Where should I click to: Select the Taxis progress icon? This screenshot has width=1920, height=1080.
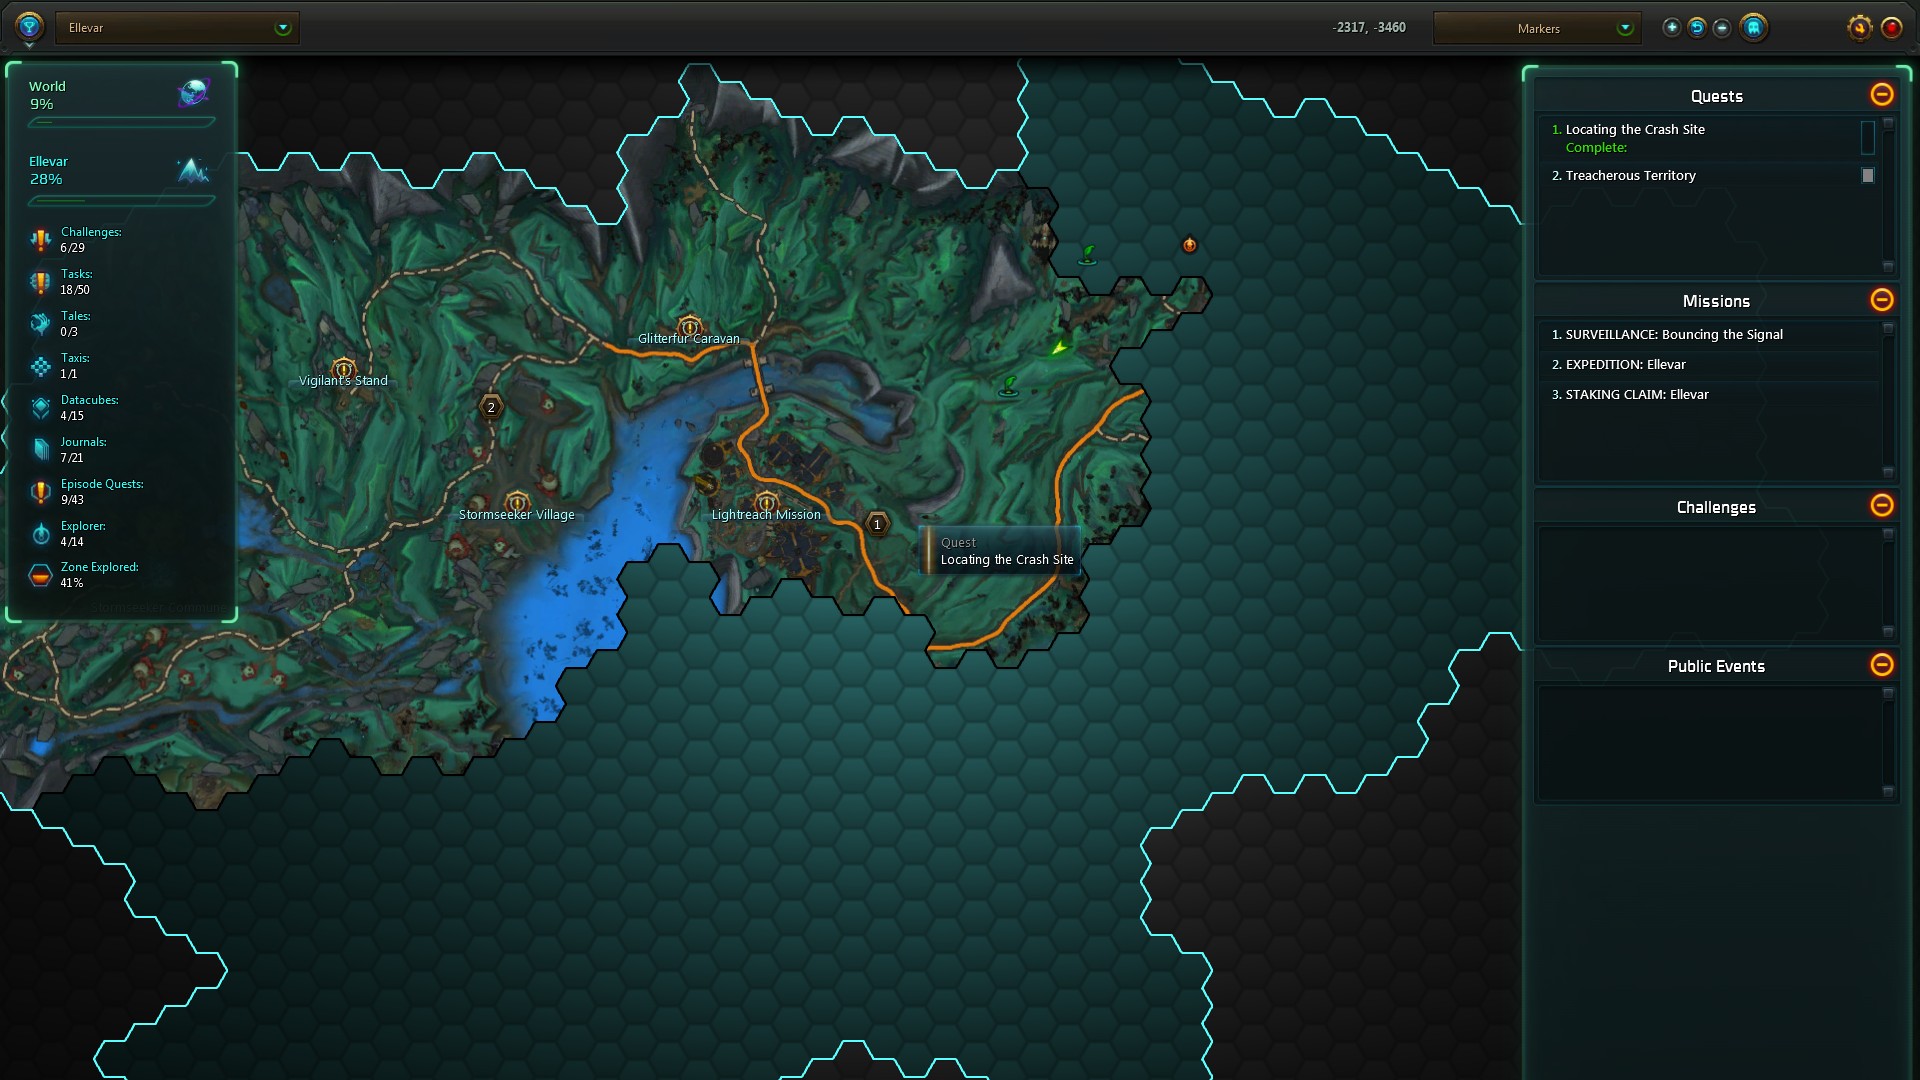(x=40, y=366)
